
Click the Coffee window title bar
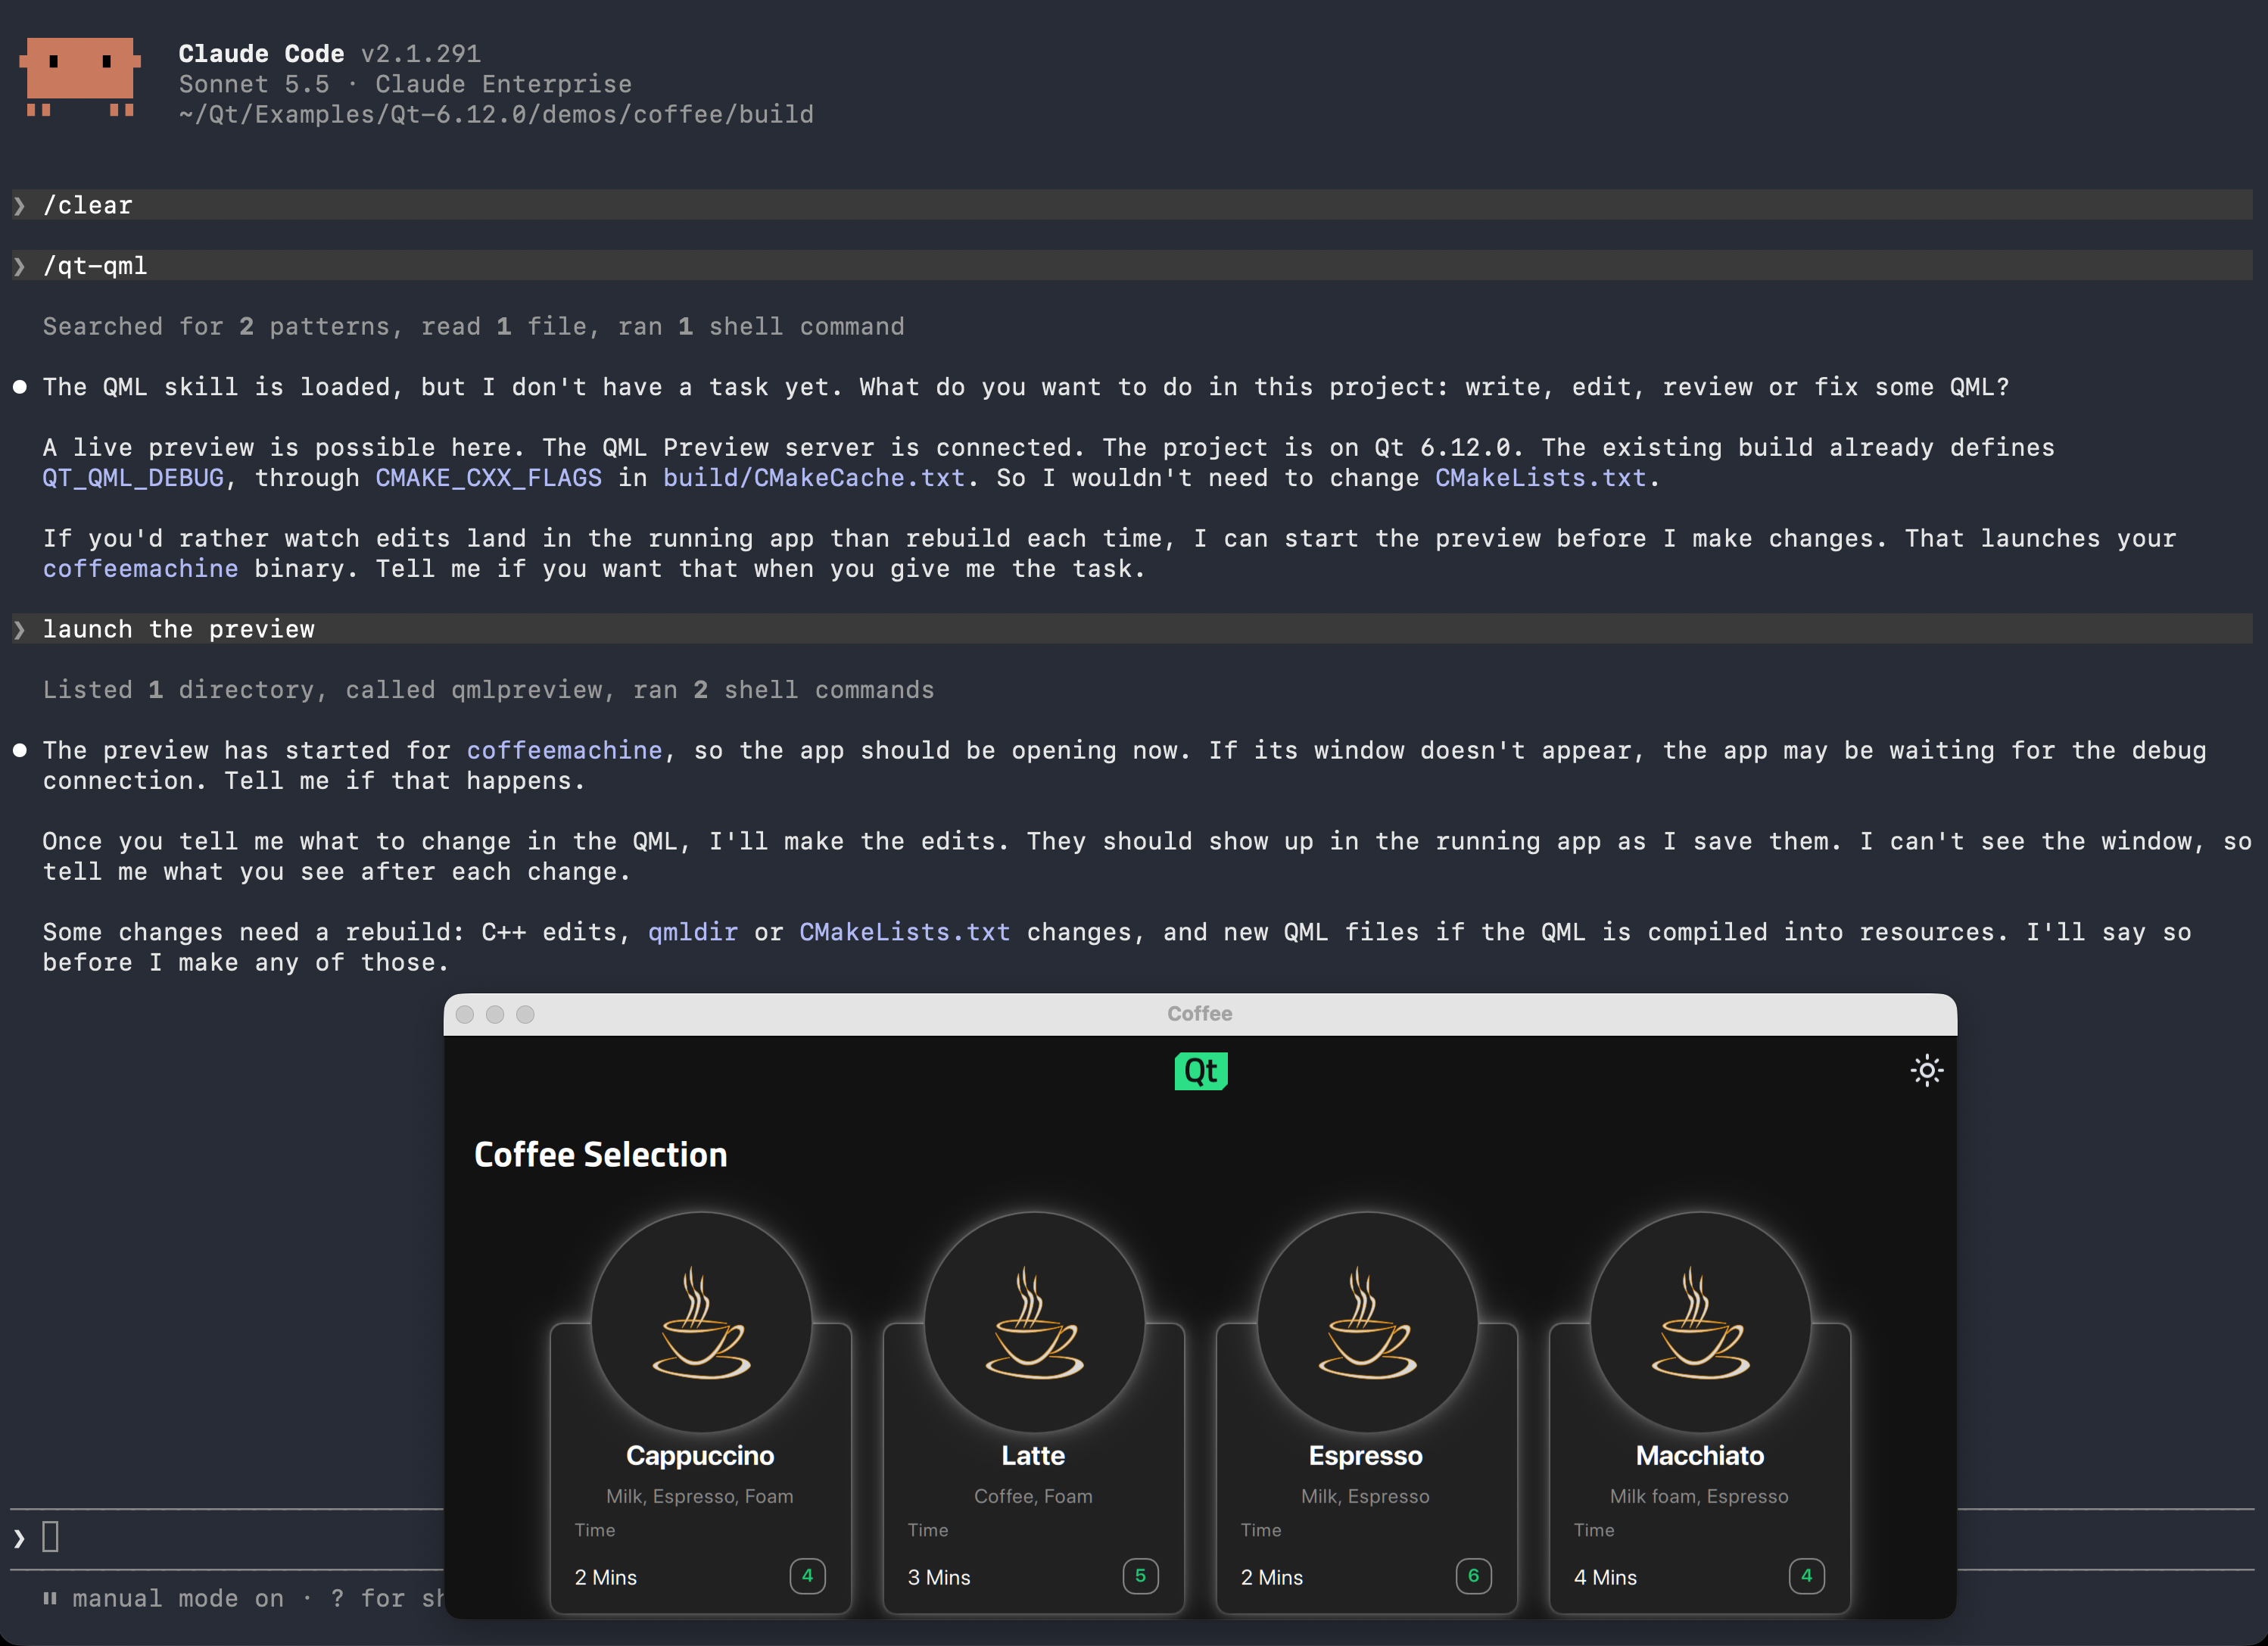[1200, 1014]
